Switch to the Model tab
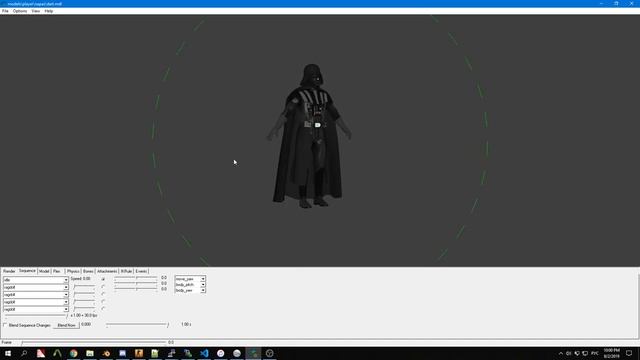The height and width of the screenshot is (360, 640). pos(44,271)
